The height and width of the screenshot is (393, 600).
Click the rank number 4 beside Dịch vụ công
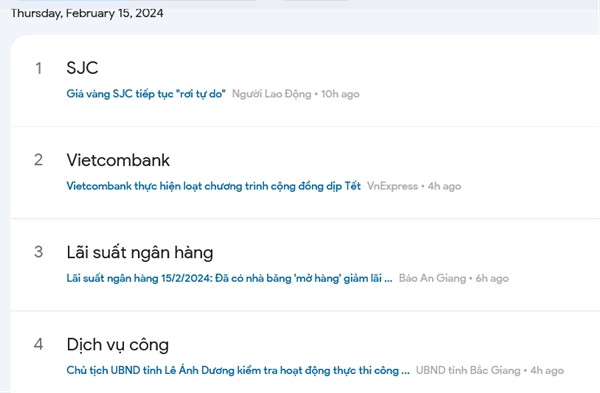click(x=39, y=344)
